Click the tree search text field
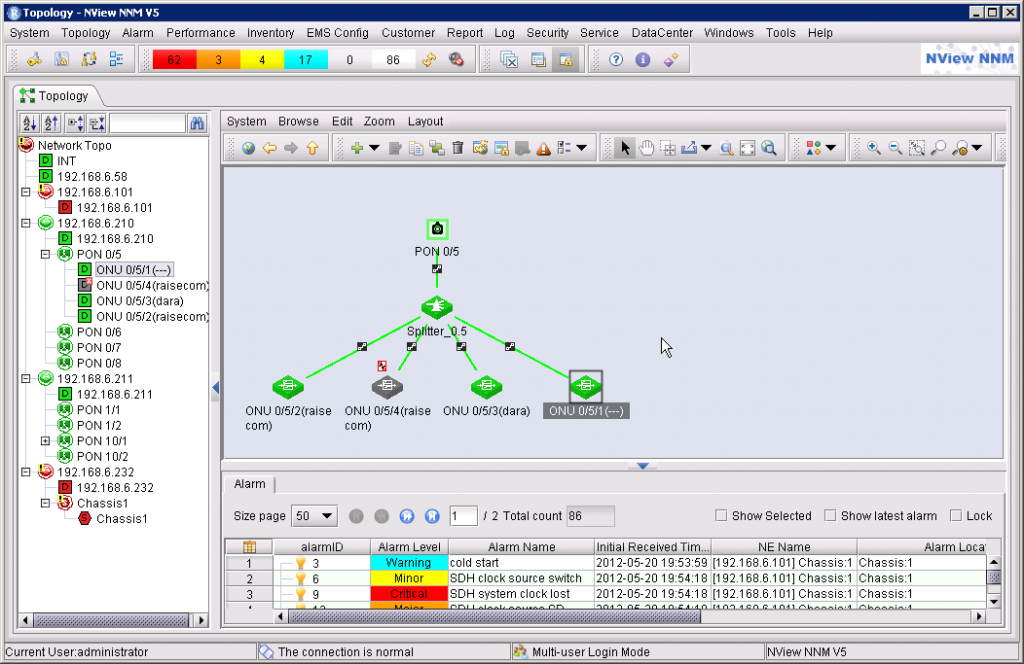Image resolution: width=1024 pixels, height=664 pixels. pyautogui.click(x=148, y=123)
